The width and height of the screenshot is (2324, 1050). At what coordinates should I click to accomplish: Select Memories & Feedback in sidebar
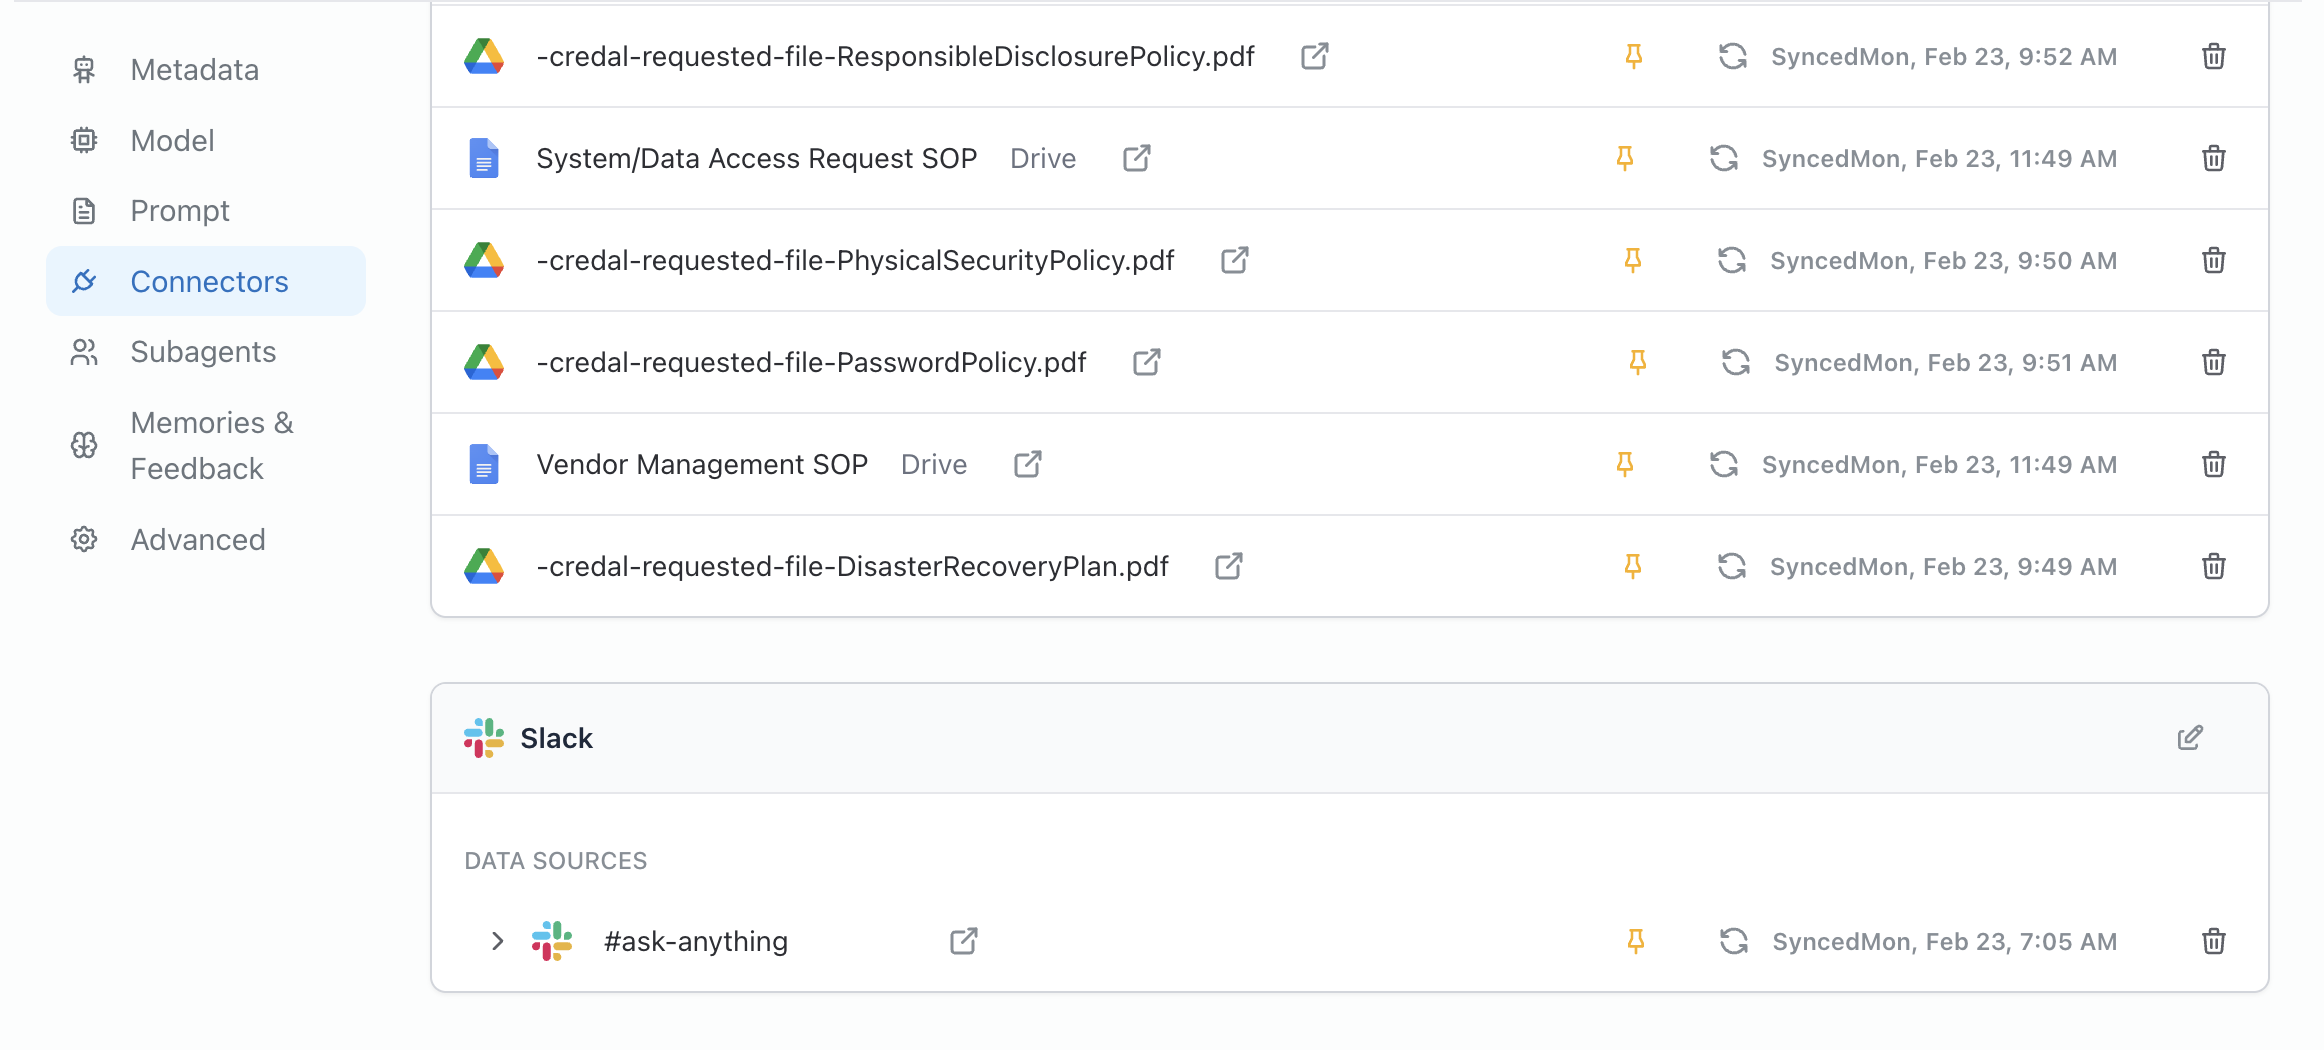tap(211, 445)
